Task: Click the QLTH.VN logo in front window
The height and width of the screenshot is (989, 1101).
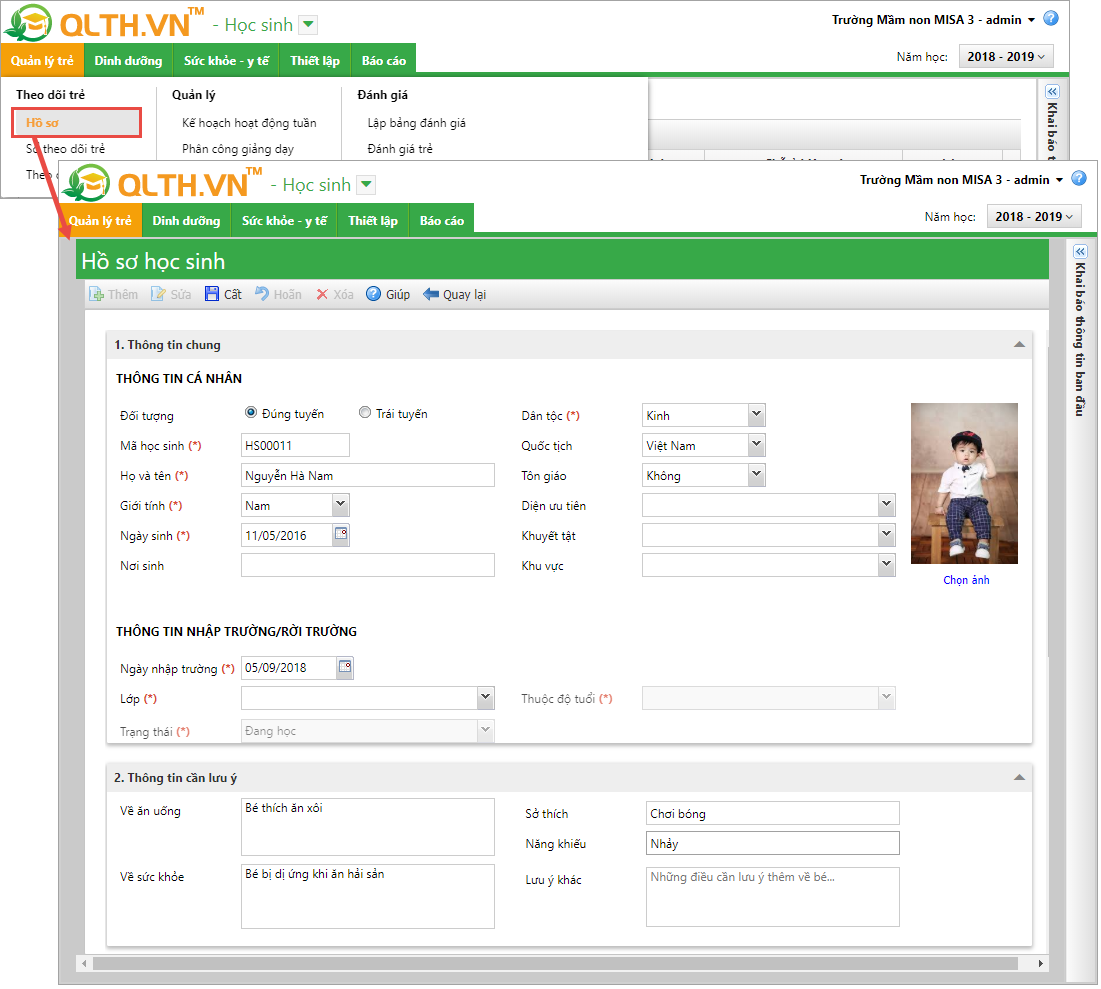Action: (161, 184)
